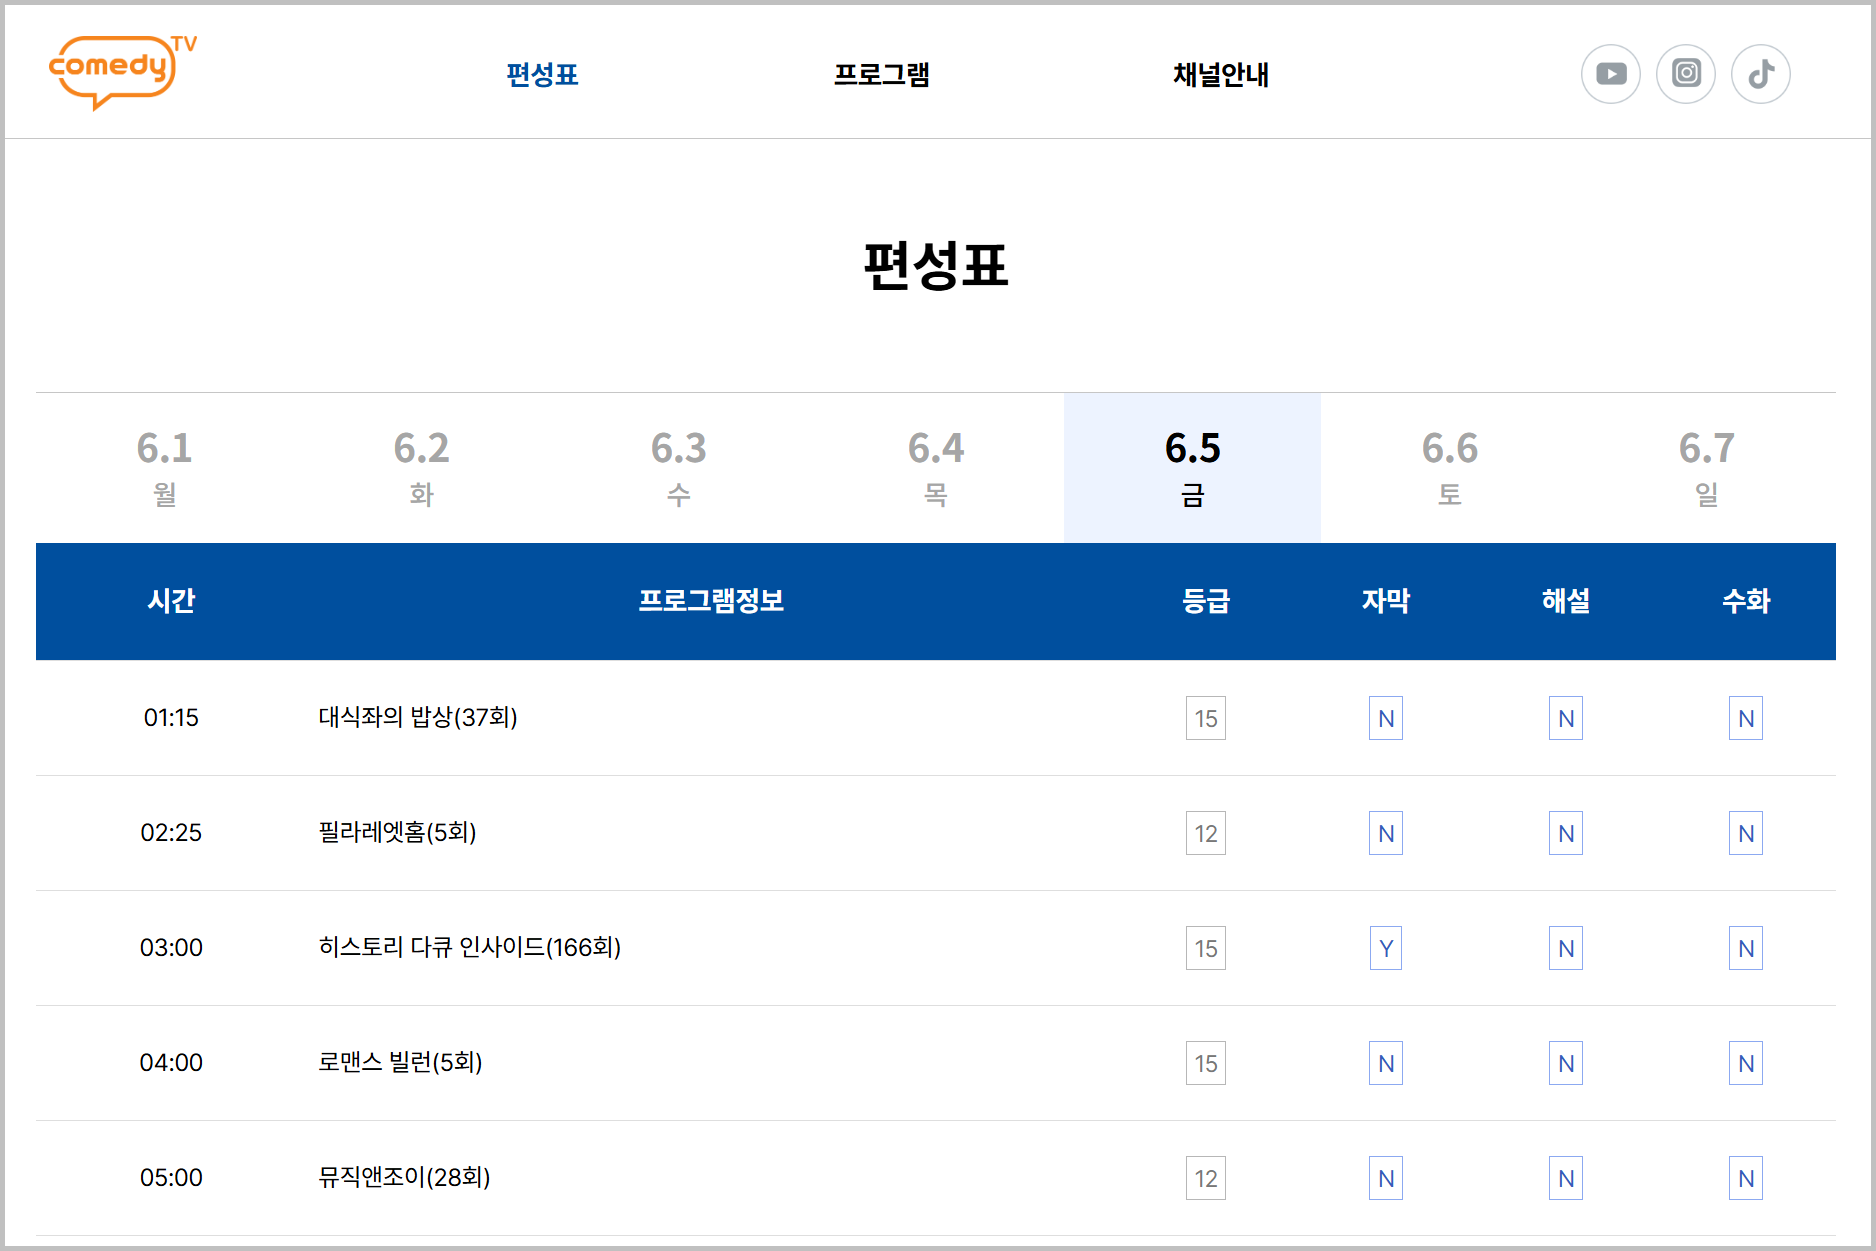The width and height of the screenshot is (1876, 1251).
Task: Click program 히스토리 다큐 인사이드(166회)
Action: [x=470, y=947]
